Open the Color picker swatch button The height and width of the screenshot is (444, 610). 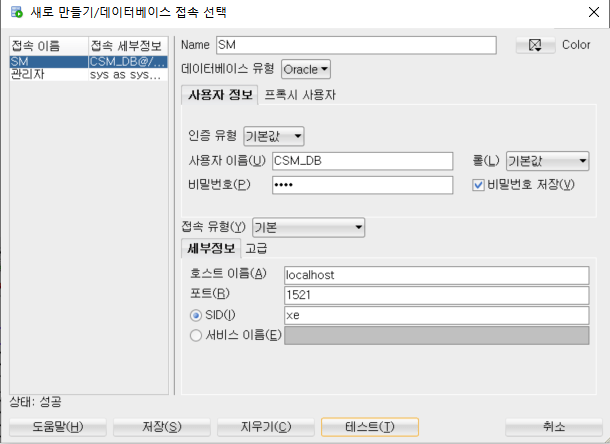535,45
